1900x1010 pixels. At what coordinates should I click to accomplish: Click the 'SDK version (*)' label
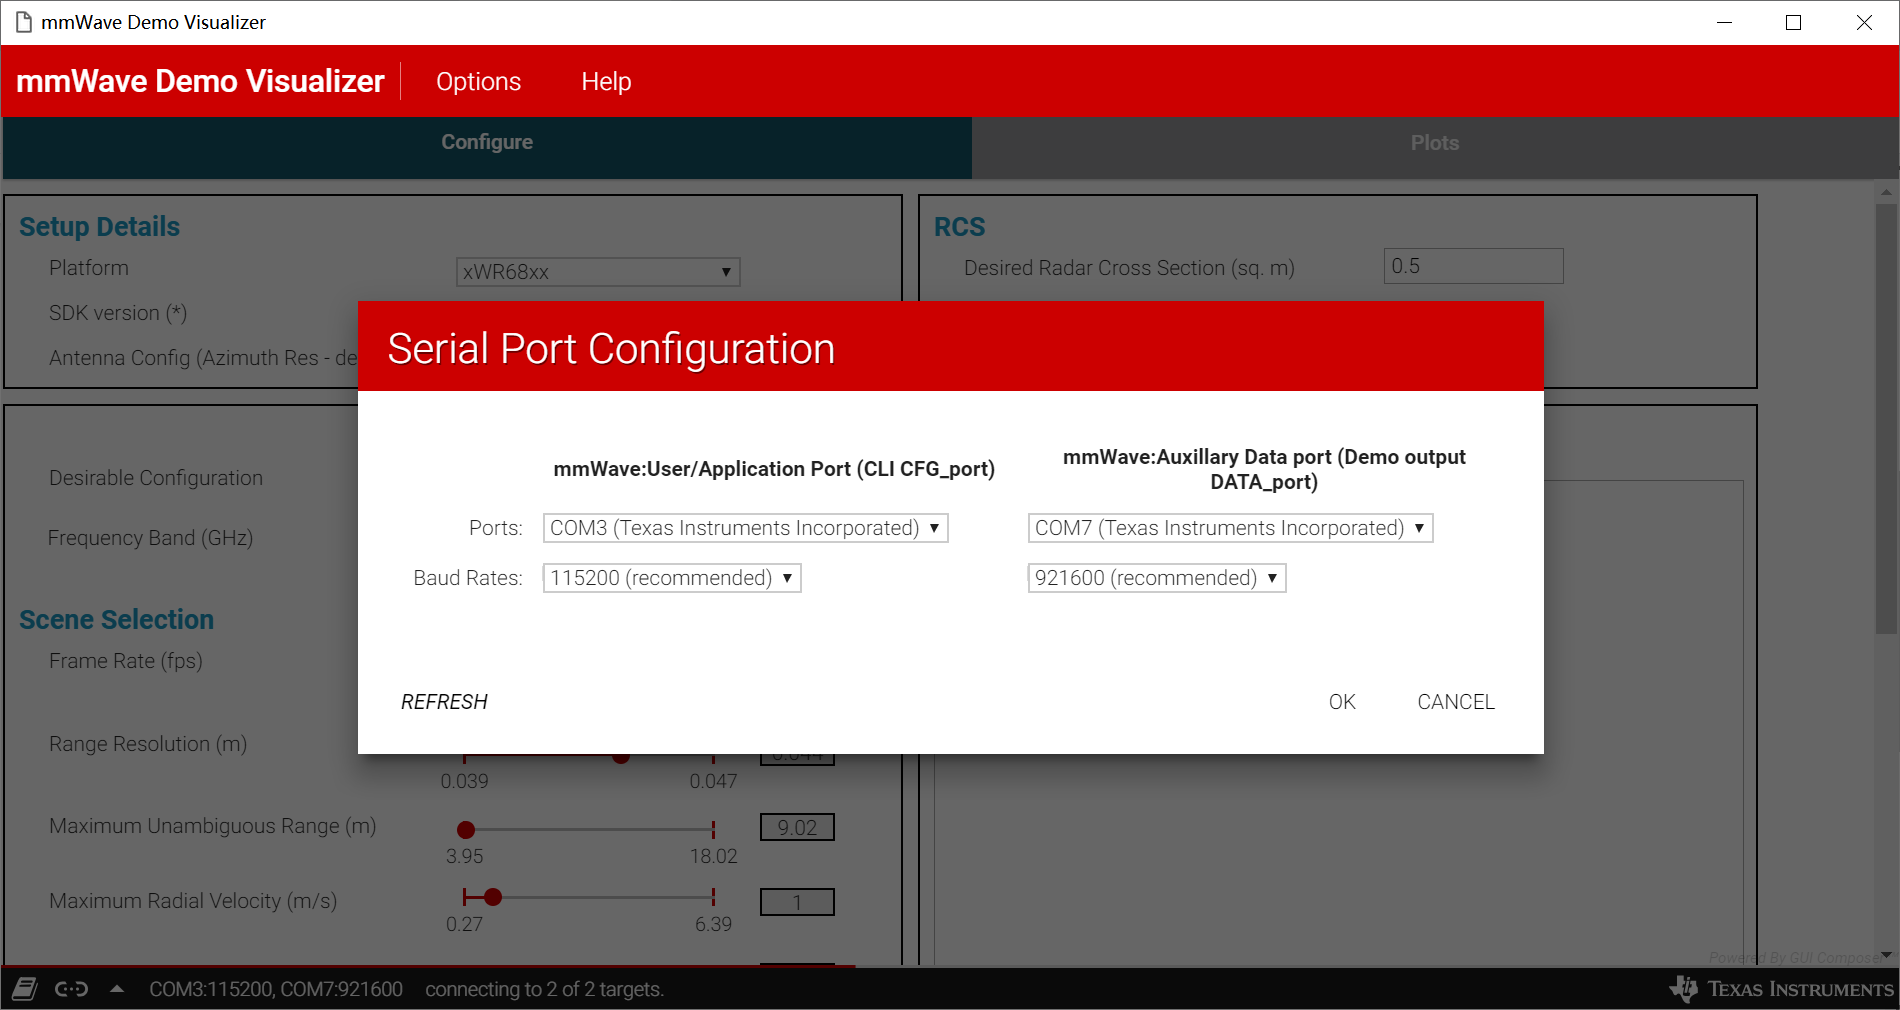coord(118,313)
